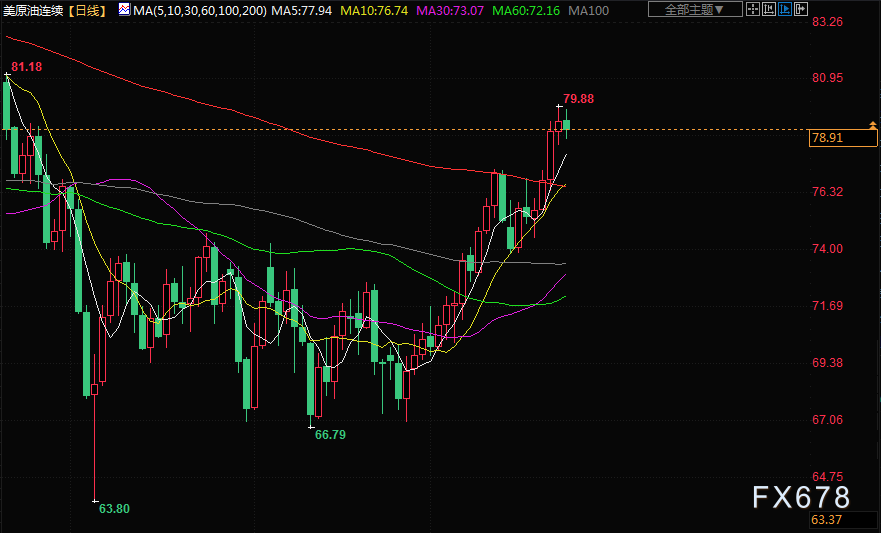The width and height of the screenshot is (881, 533).
Task: Click the 80.95 price axis label
Action: coord(828,78)
